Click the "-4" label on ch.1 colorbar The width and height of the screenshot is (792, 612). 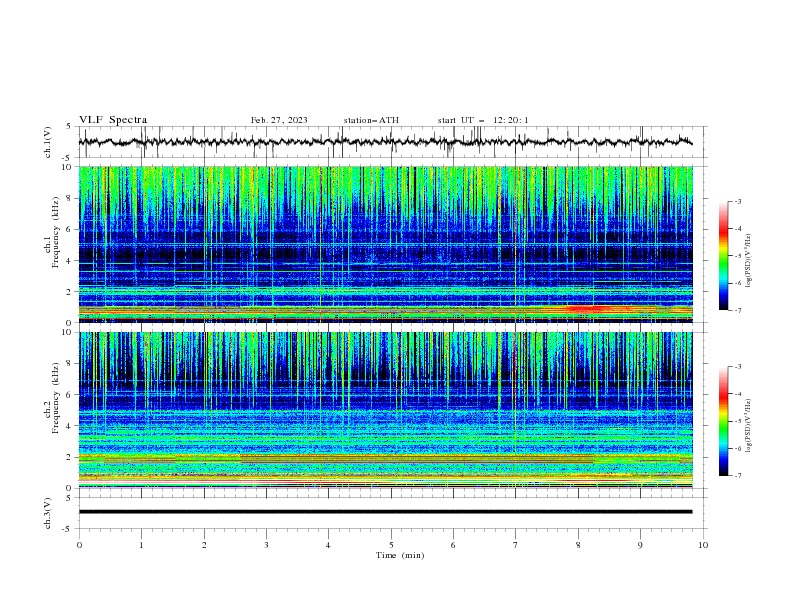tap(737, 229)
